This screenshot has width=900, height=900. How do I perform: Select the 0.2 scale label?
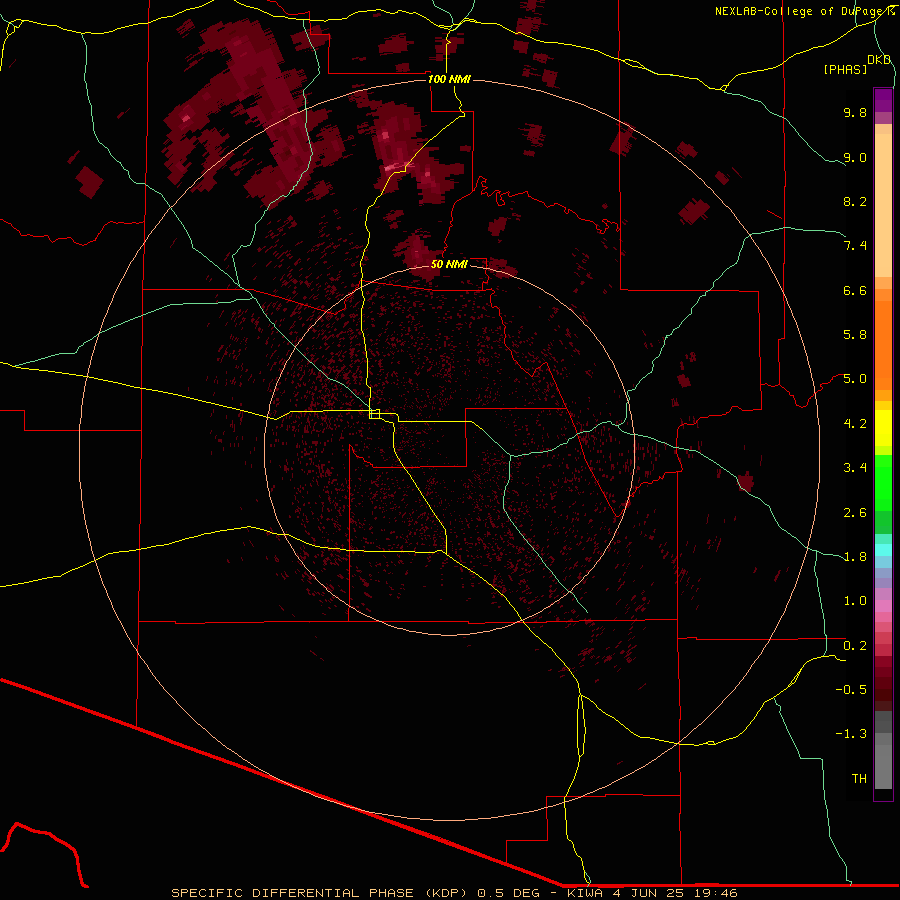(855, 646)
